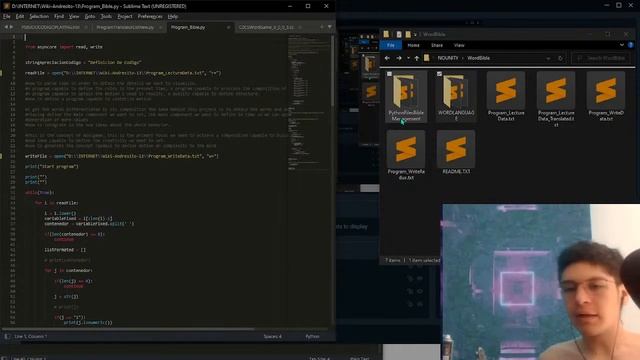The image size is (640, 360).
Task: Click print("Start program") code line
Action: pos(51,167)
